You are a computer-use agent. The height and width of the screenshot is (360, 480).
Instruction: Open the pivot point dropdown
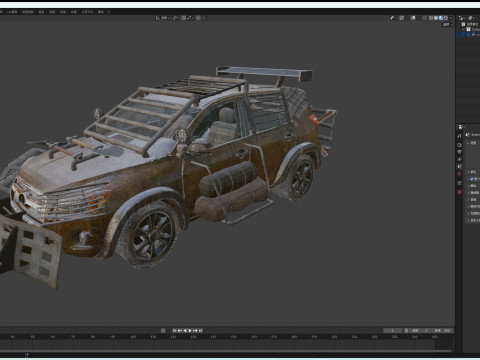pyautogui.click(x=176, y=18)
